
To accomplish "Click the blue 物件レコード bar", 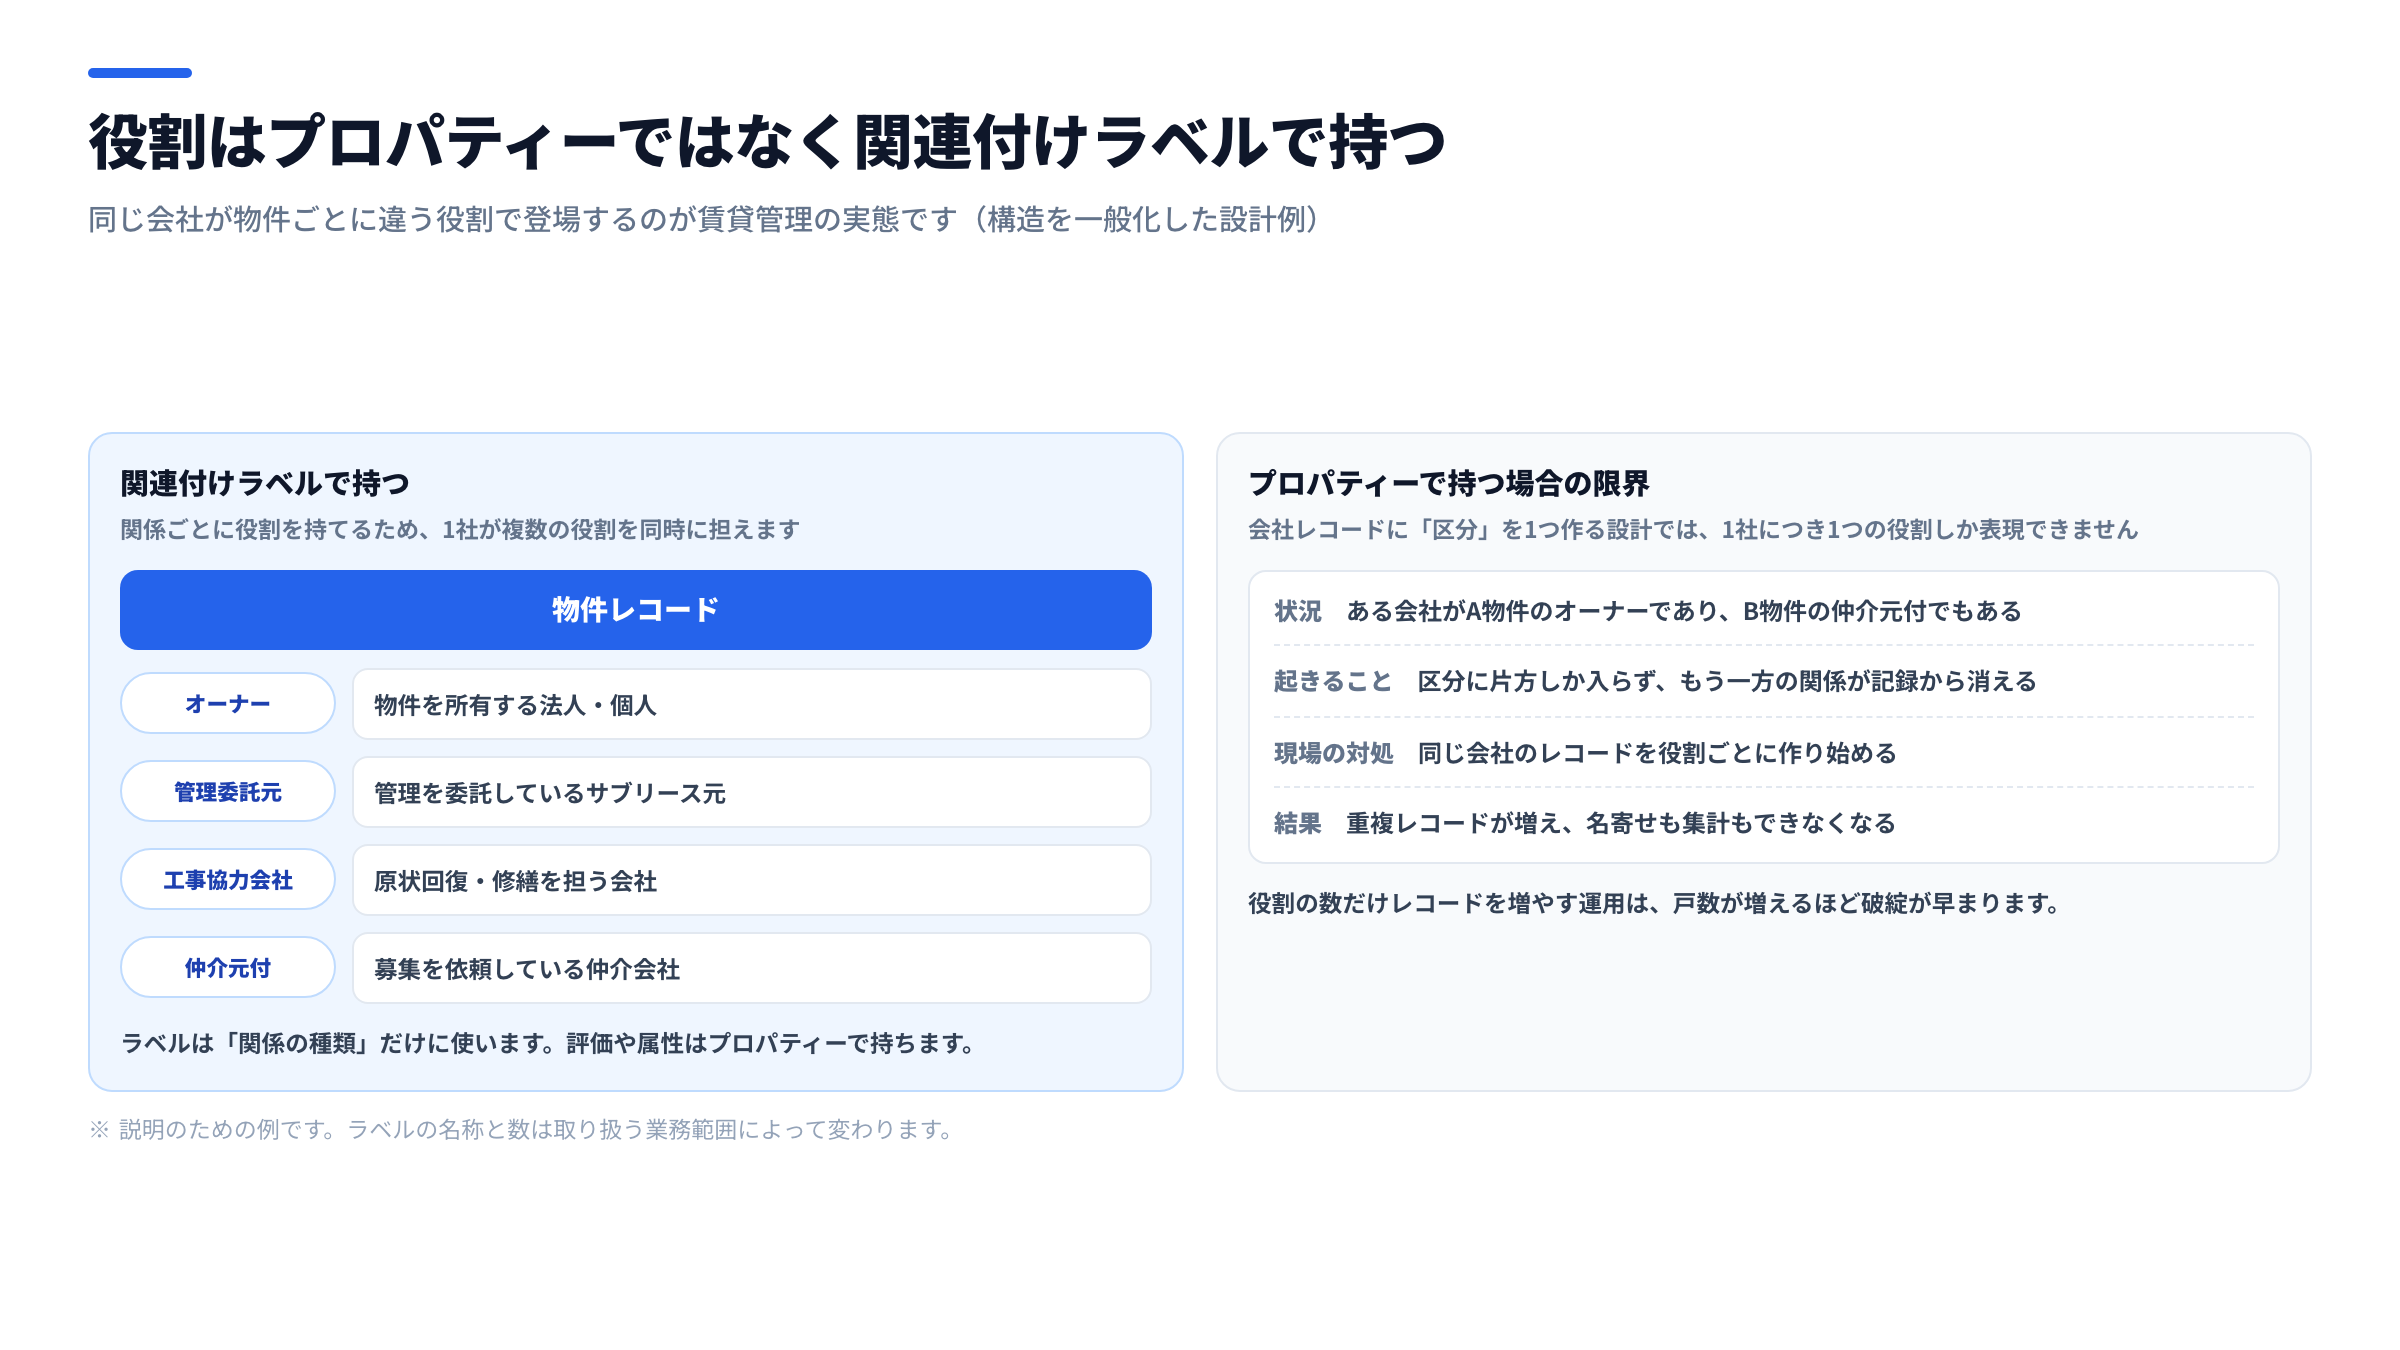I will point(636,610).
